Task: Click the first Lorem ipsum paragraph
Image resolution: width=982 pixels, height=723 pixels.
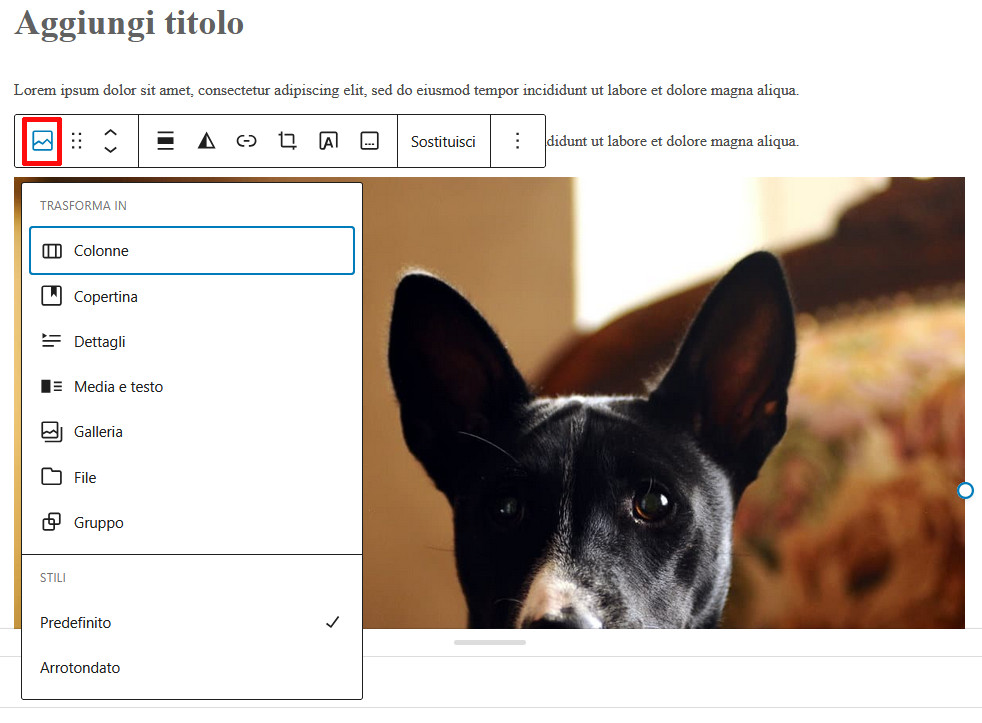Action: tap(406, 90)
